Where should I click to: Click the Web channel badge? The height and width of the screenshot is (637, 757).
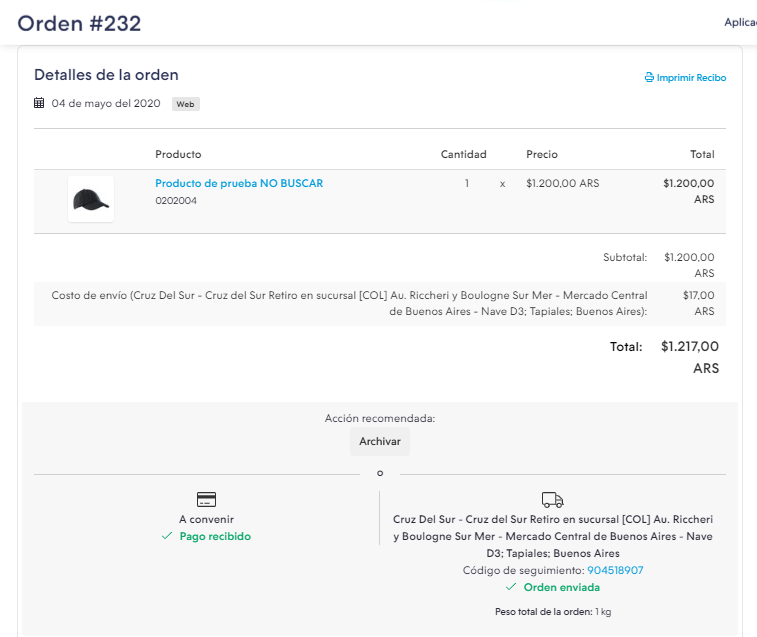coord(185,104)
